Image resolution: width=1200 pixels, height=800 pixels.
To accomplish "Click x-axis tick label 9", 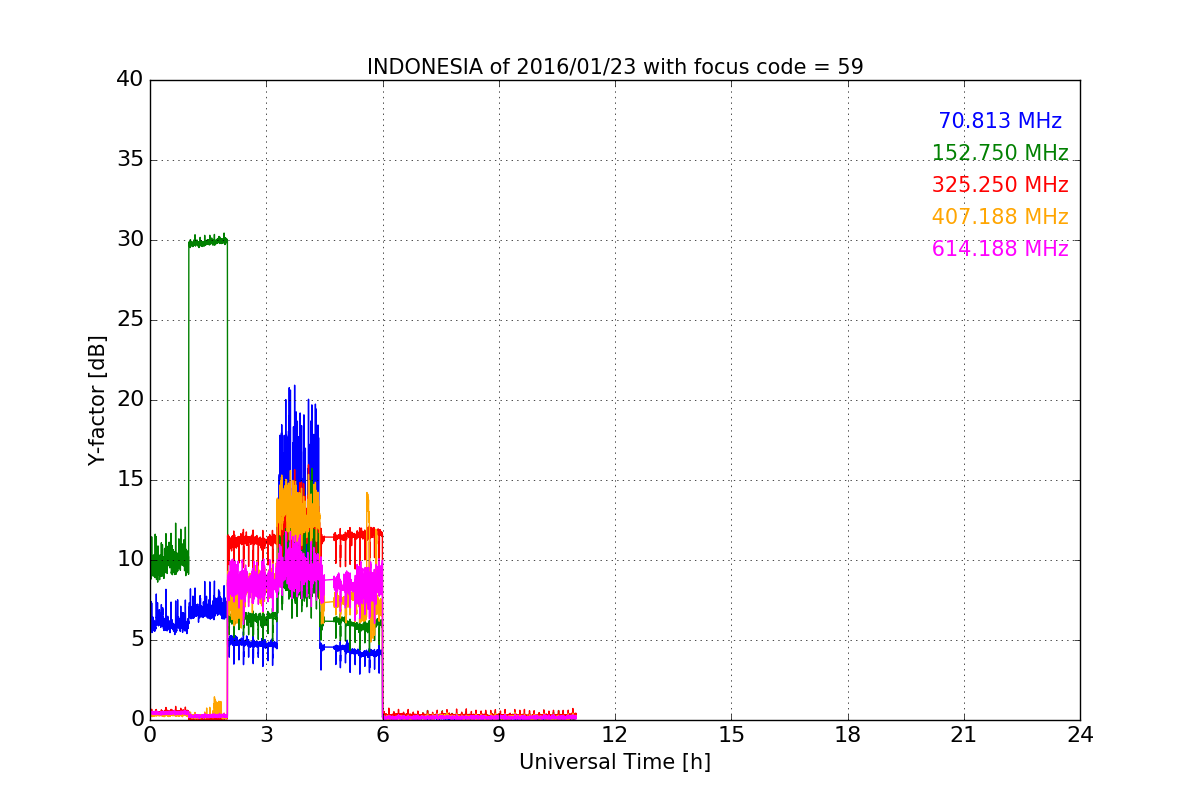I will coord(499,735).
